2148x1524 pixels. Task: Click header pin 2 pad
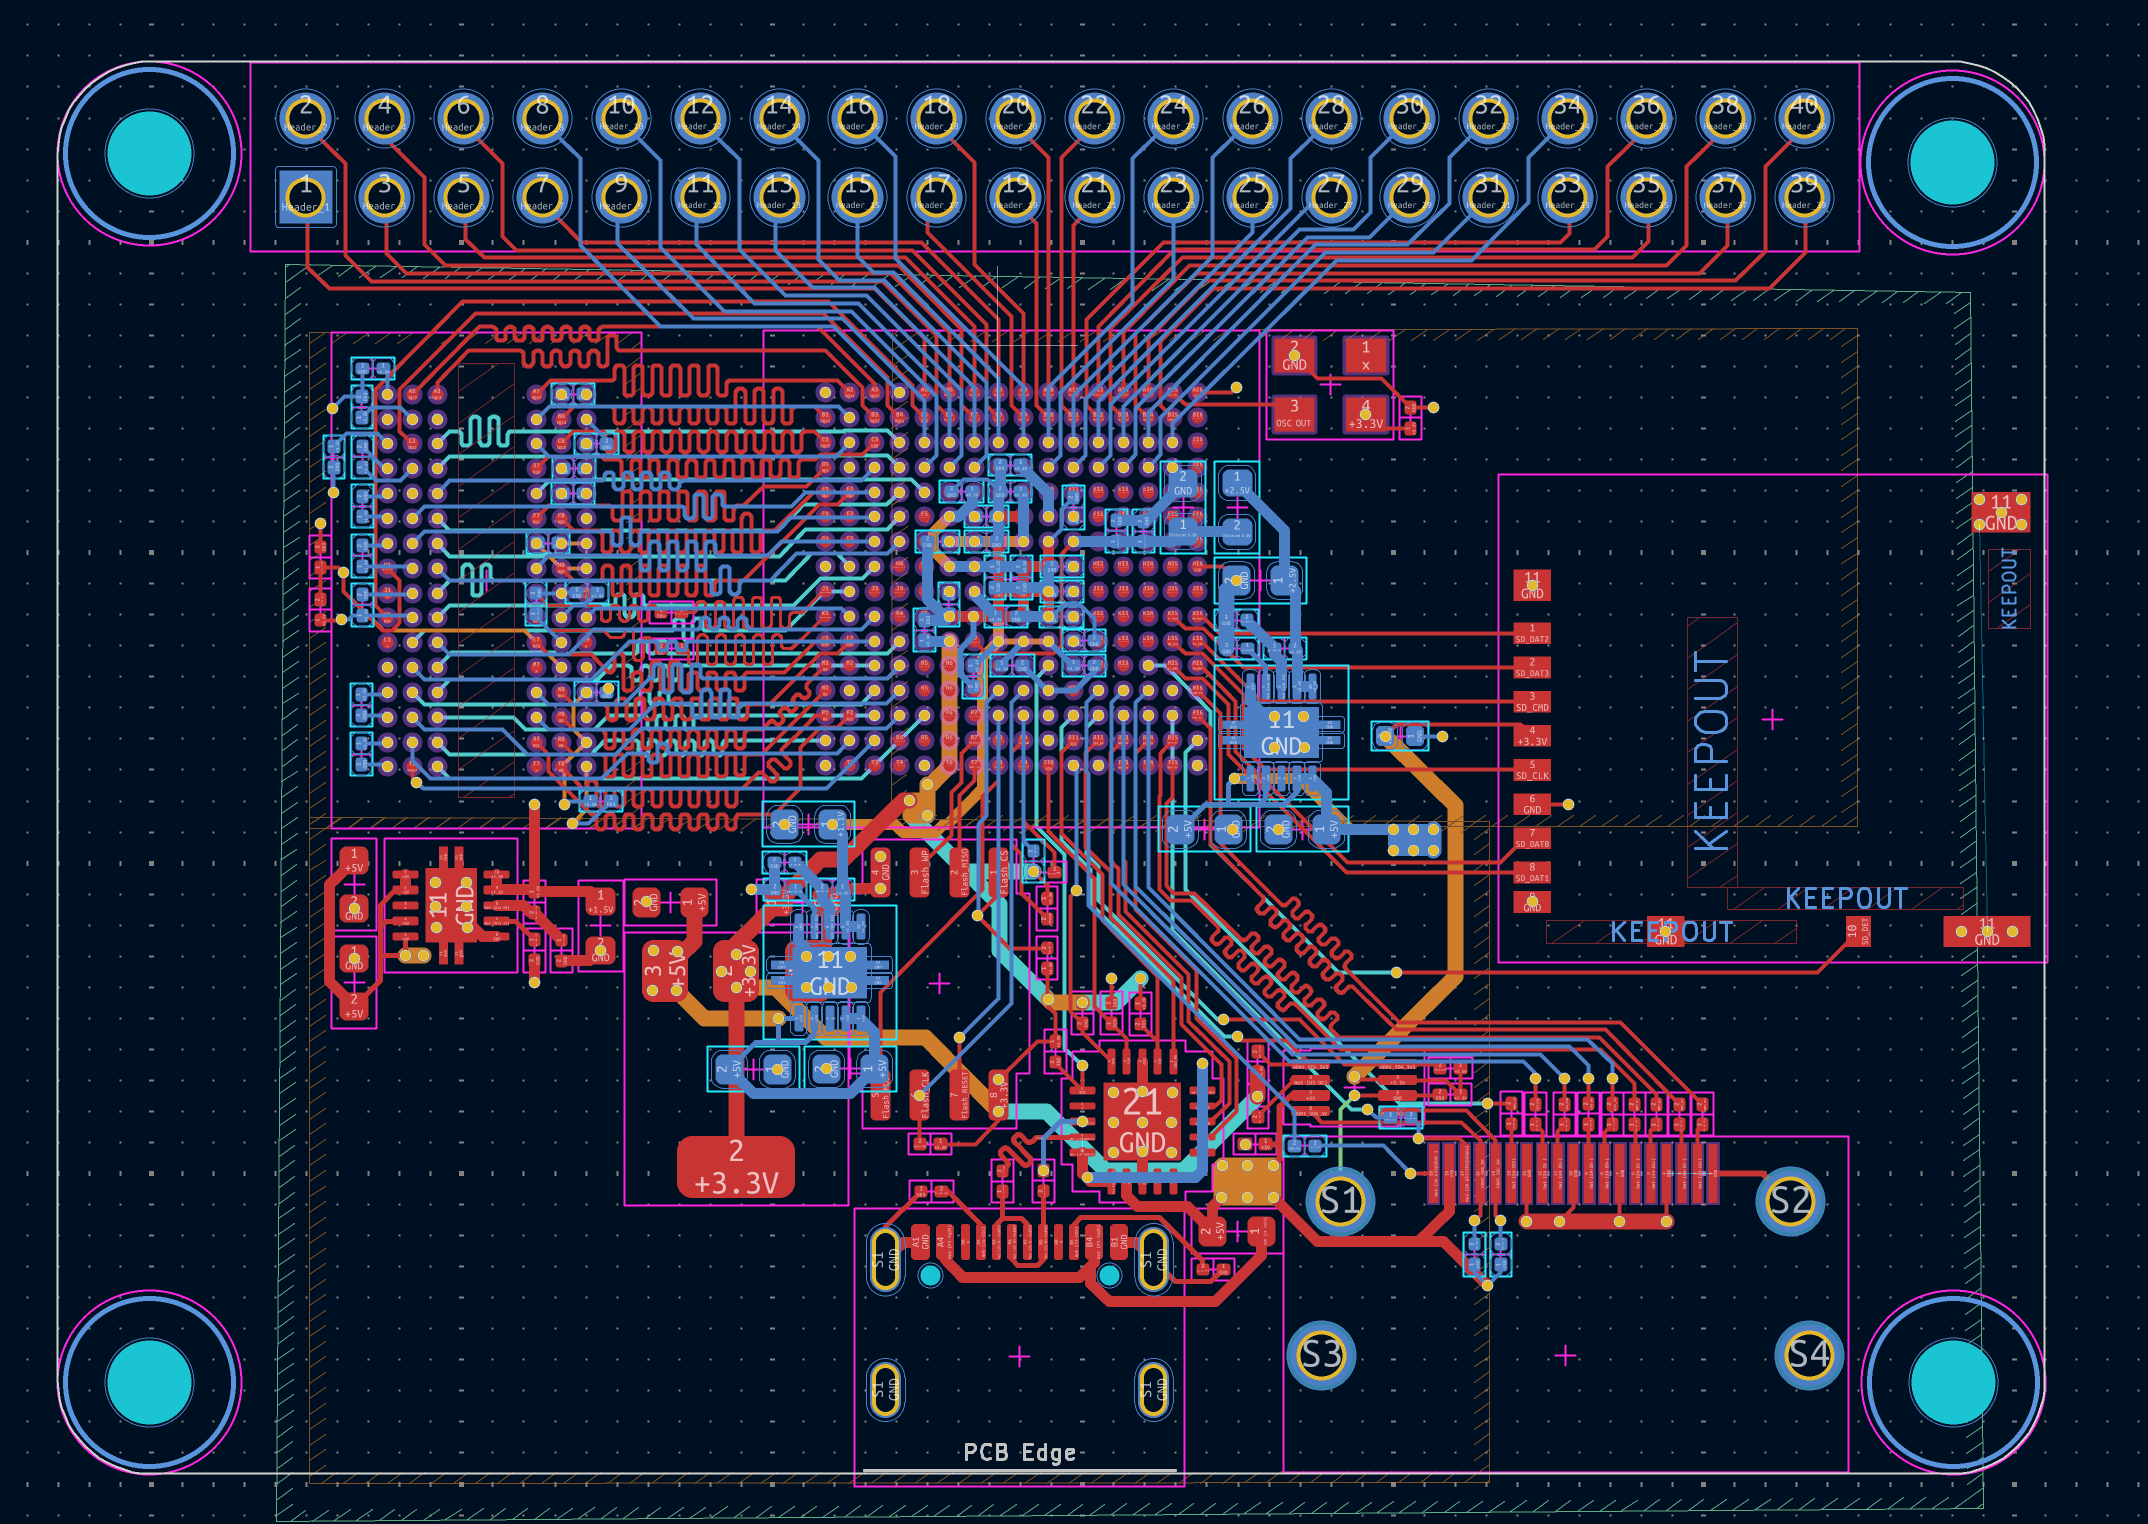click(x=305, y=117)
